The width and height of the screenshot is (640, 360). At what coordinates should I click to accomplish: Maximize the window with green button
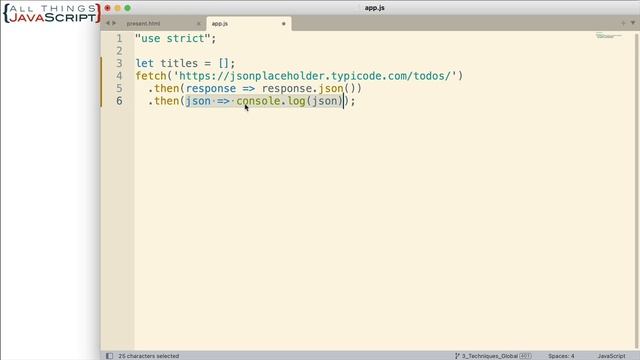(128, 8)
